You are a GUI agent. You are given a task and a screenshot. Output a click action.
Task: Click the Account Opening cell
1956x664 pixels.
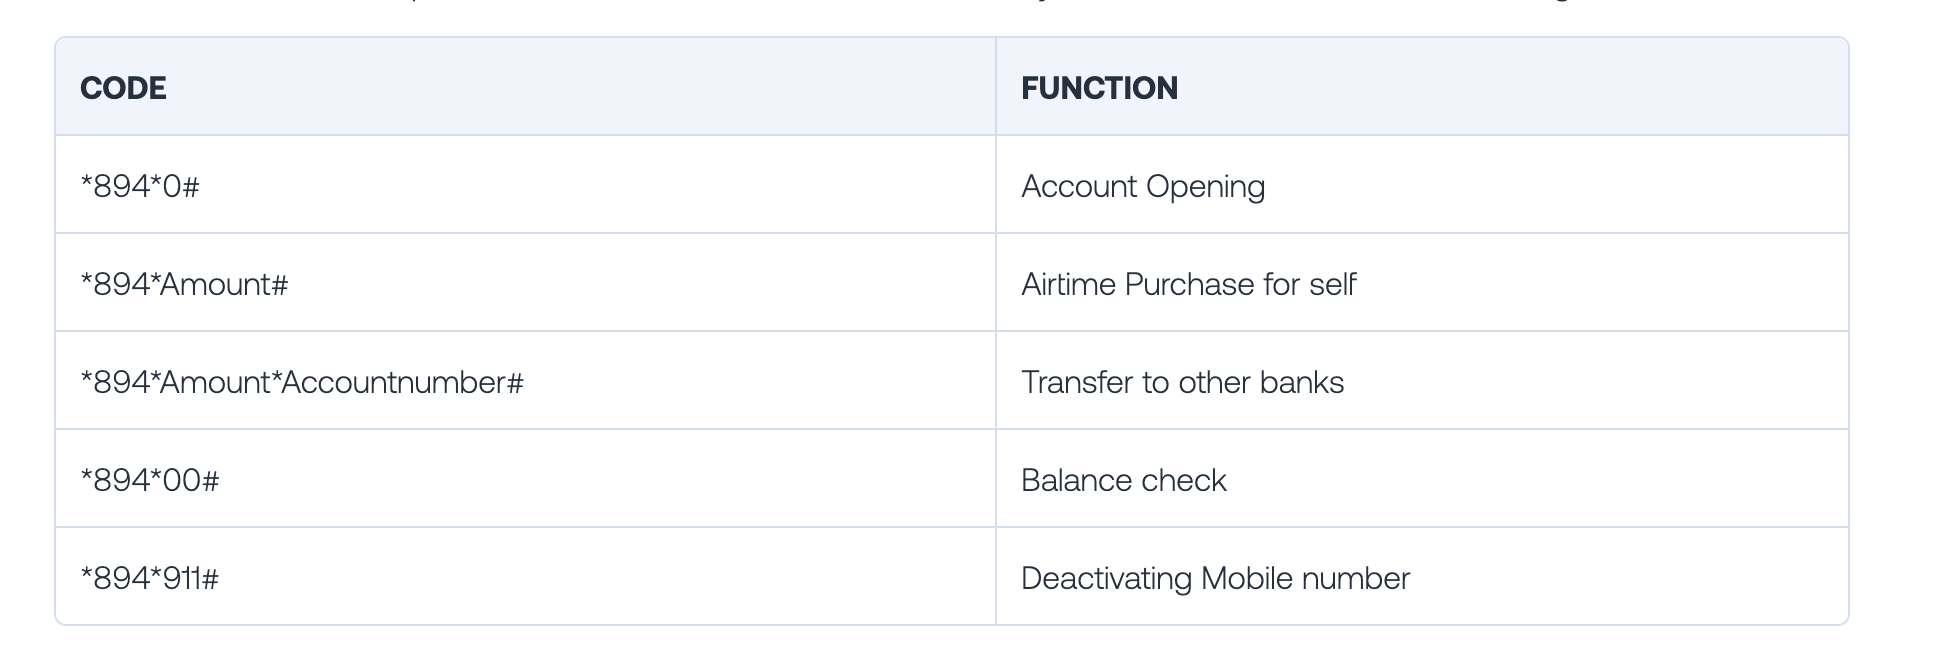tap(1143, 186)
